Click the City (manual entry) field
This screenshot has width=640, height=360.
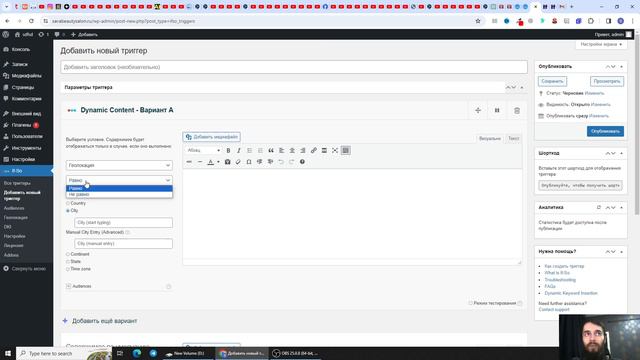[123, 244]
